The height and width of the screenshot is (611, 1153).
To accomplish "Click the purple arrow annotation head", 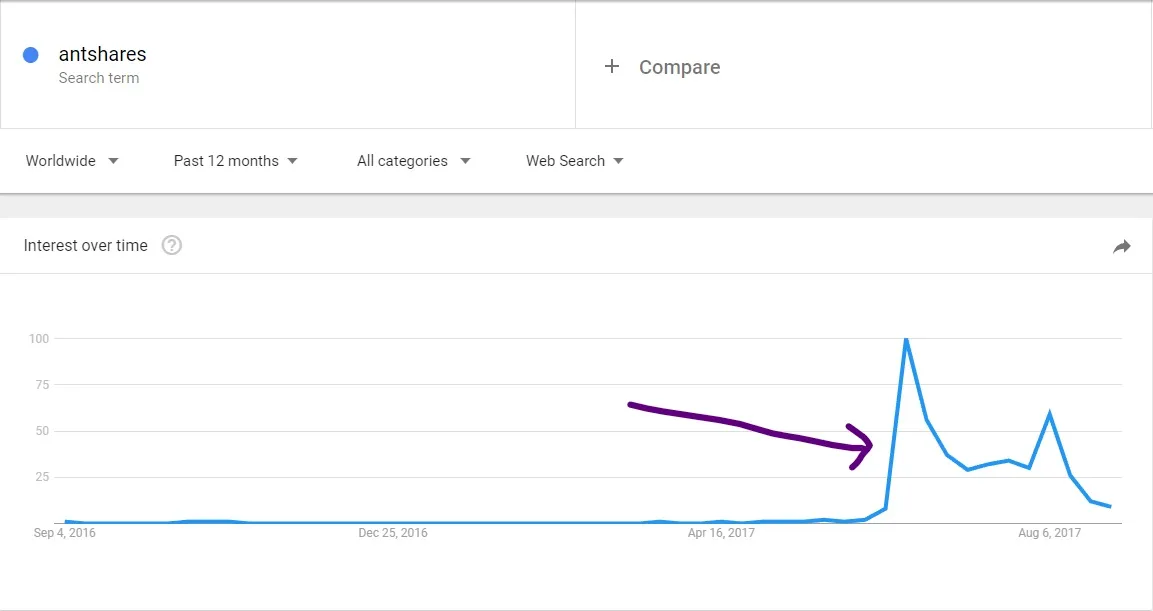I will [x=860, y=446].
